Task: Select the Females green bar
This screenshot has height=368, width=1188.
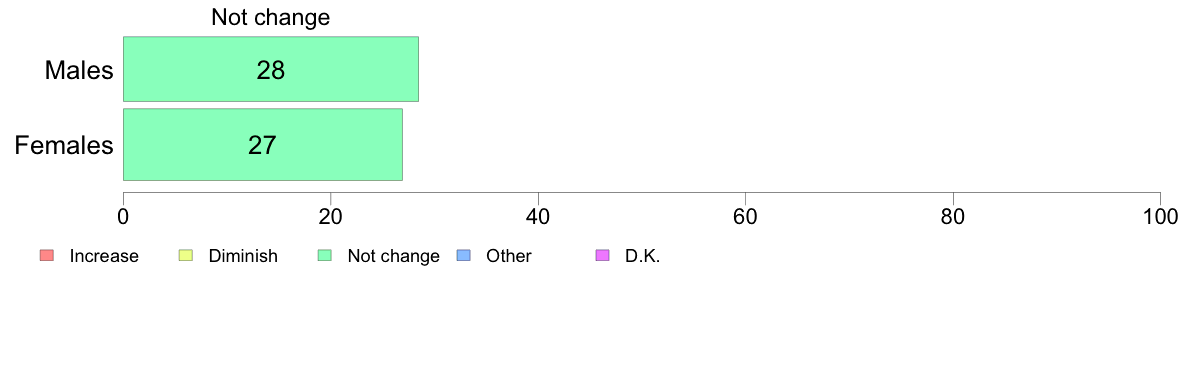Action: point(262,145)
